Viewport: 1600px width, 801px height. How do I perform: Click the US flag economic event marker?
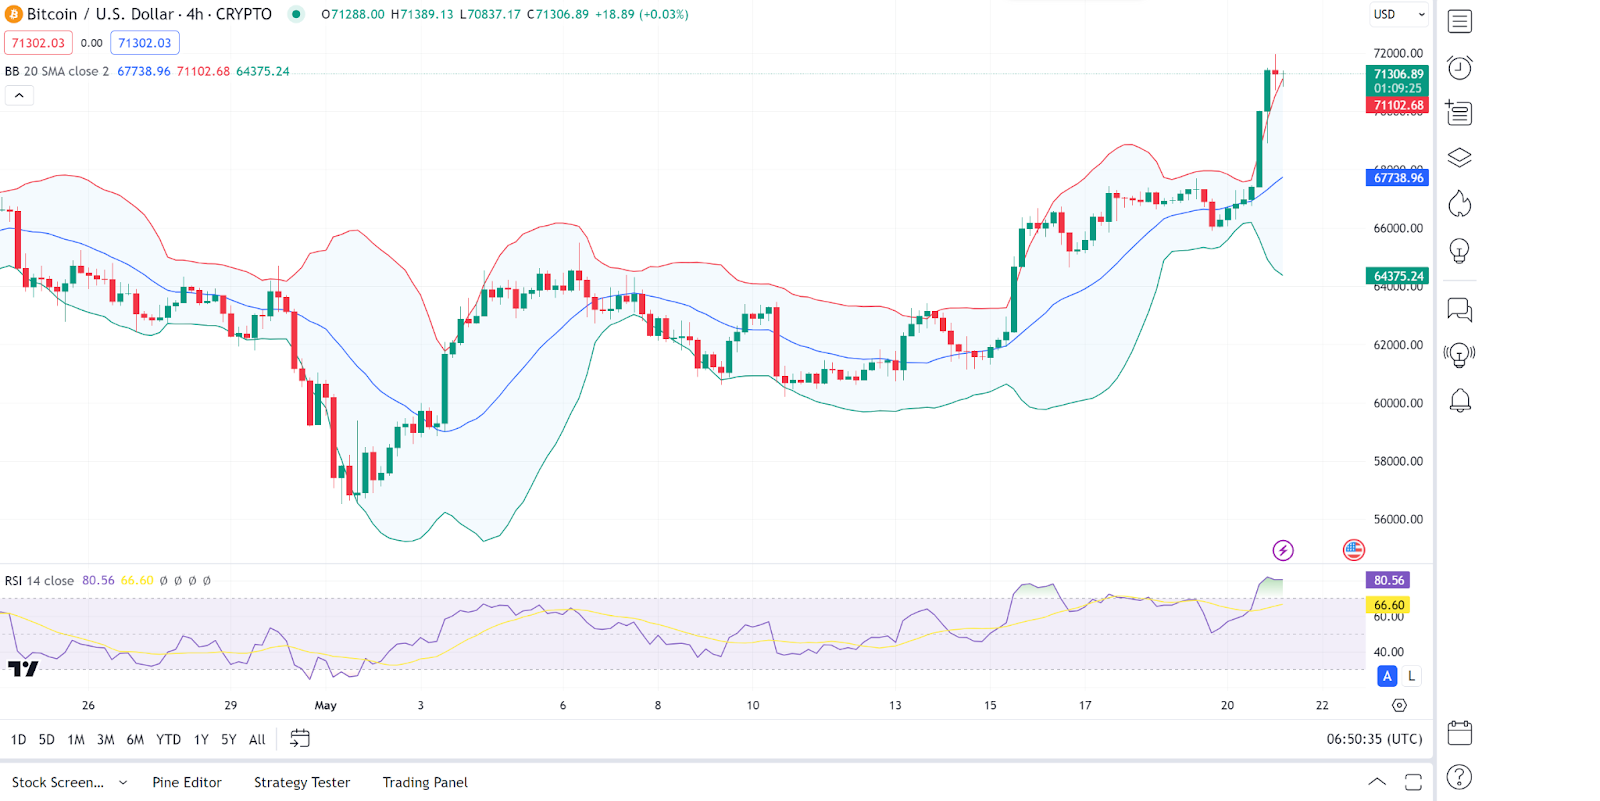tap(1353, 549)
